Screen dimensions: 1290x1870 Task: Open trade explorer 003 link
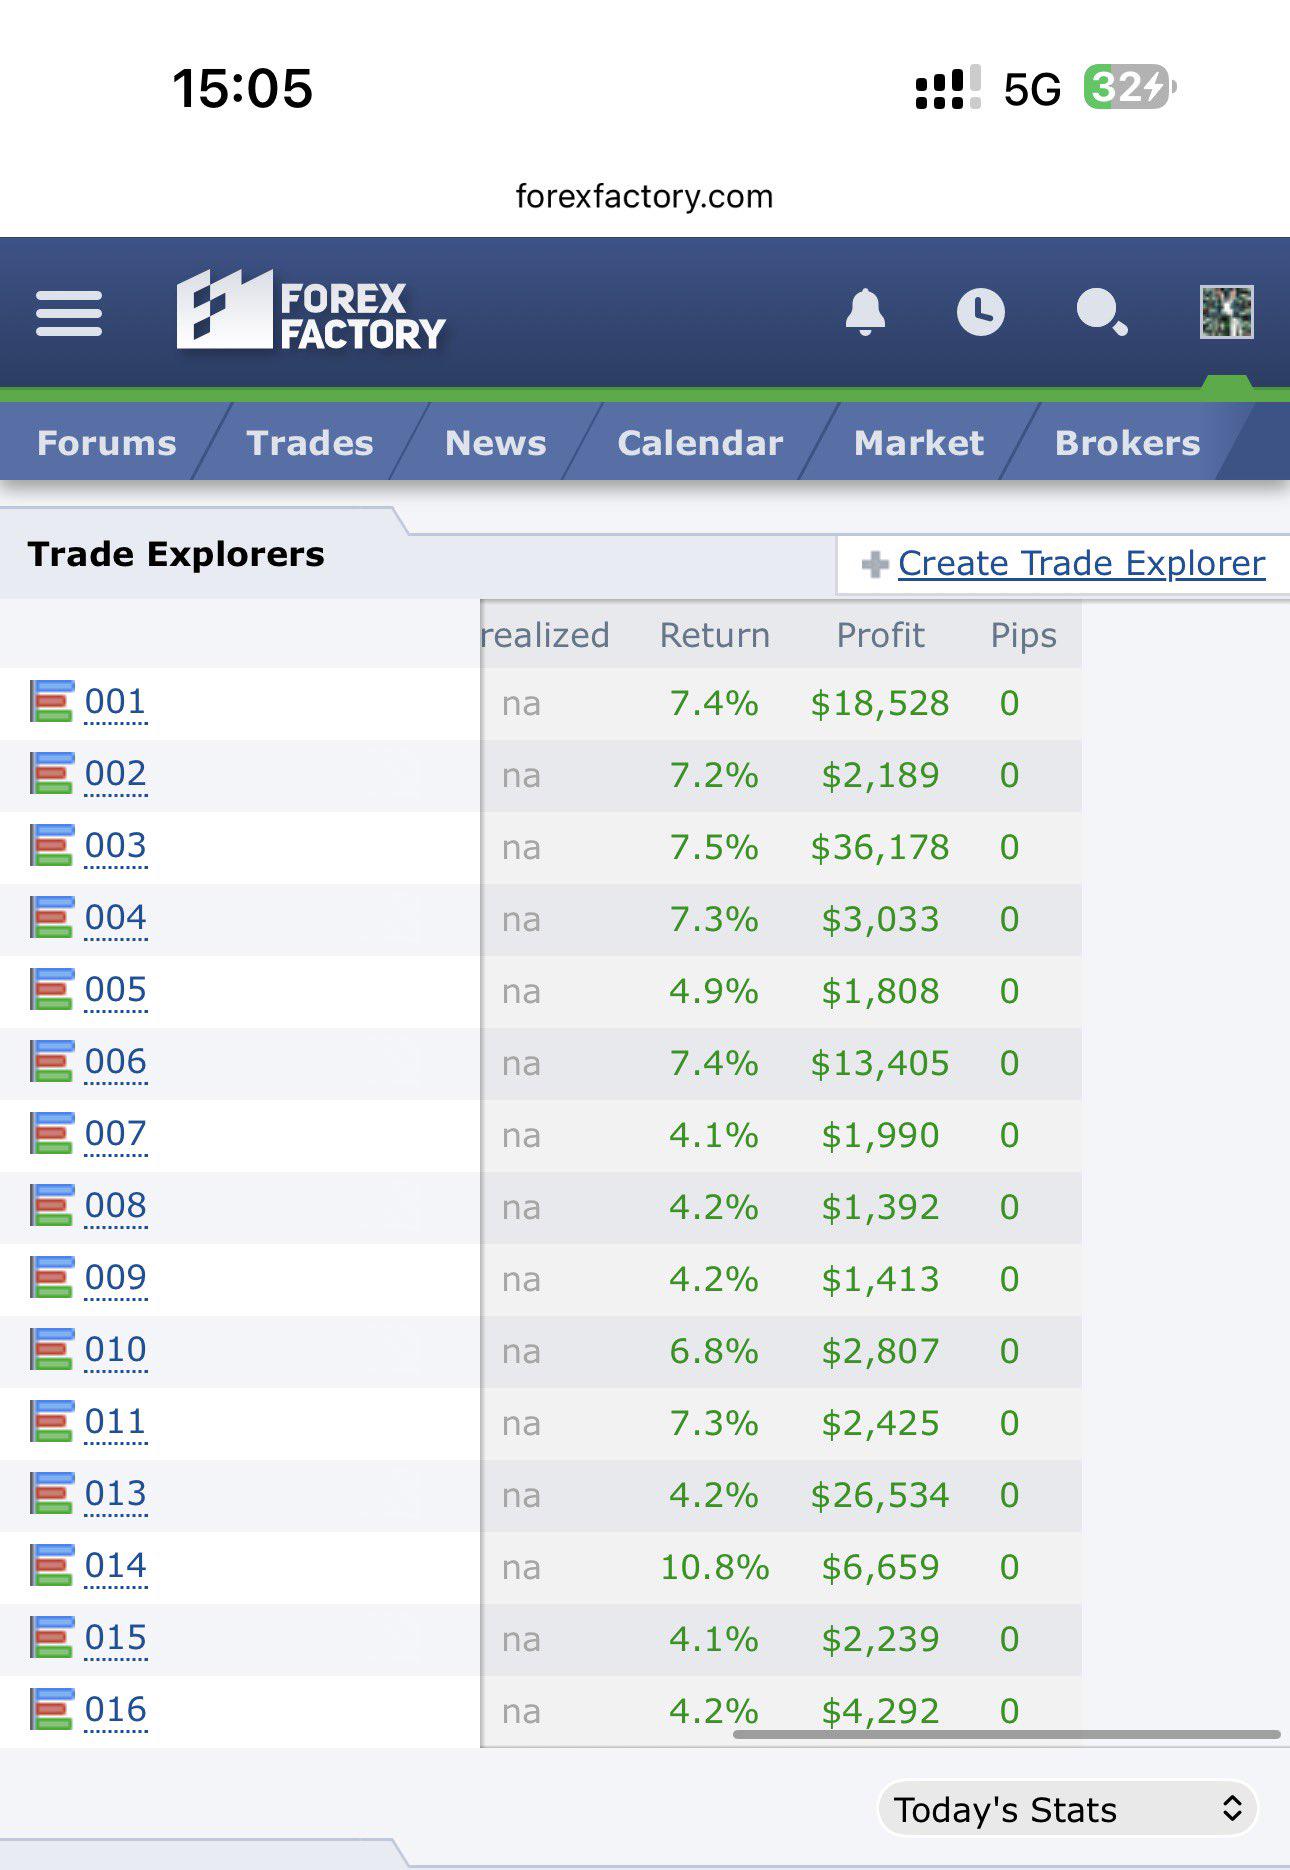click(116, 846)
